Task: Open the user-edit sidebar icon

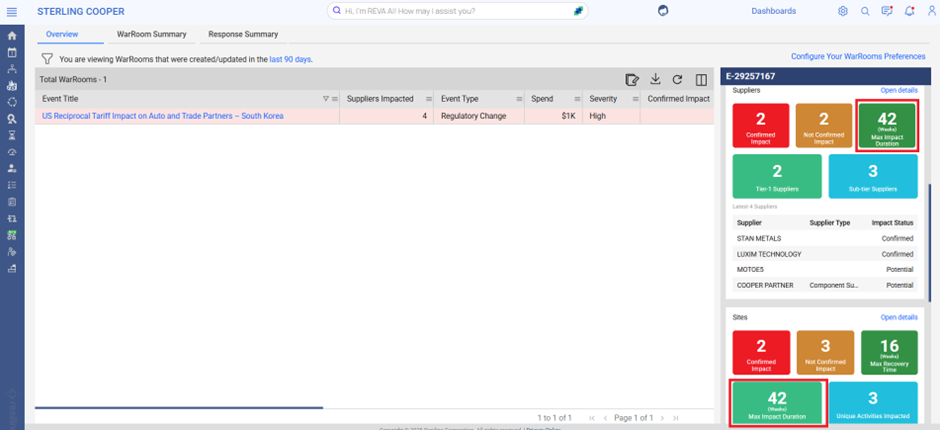Action: coord(11,252)
